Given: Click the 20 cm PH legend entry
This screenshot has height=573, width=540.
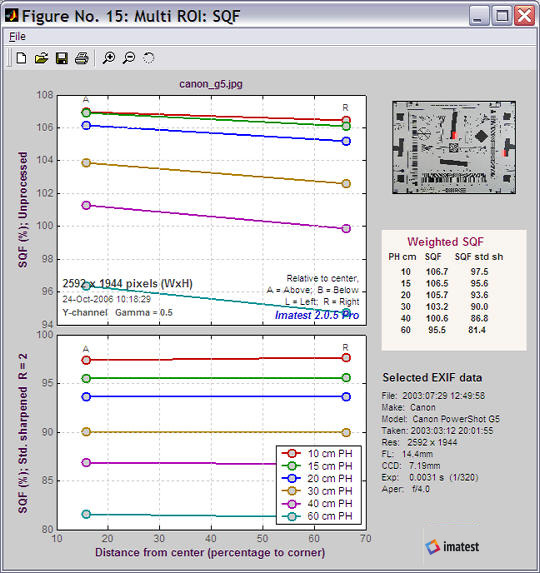Looking at the screenshot, I should tap(317, 478).
